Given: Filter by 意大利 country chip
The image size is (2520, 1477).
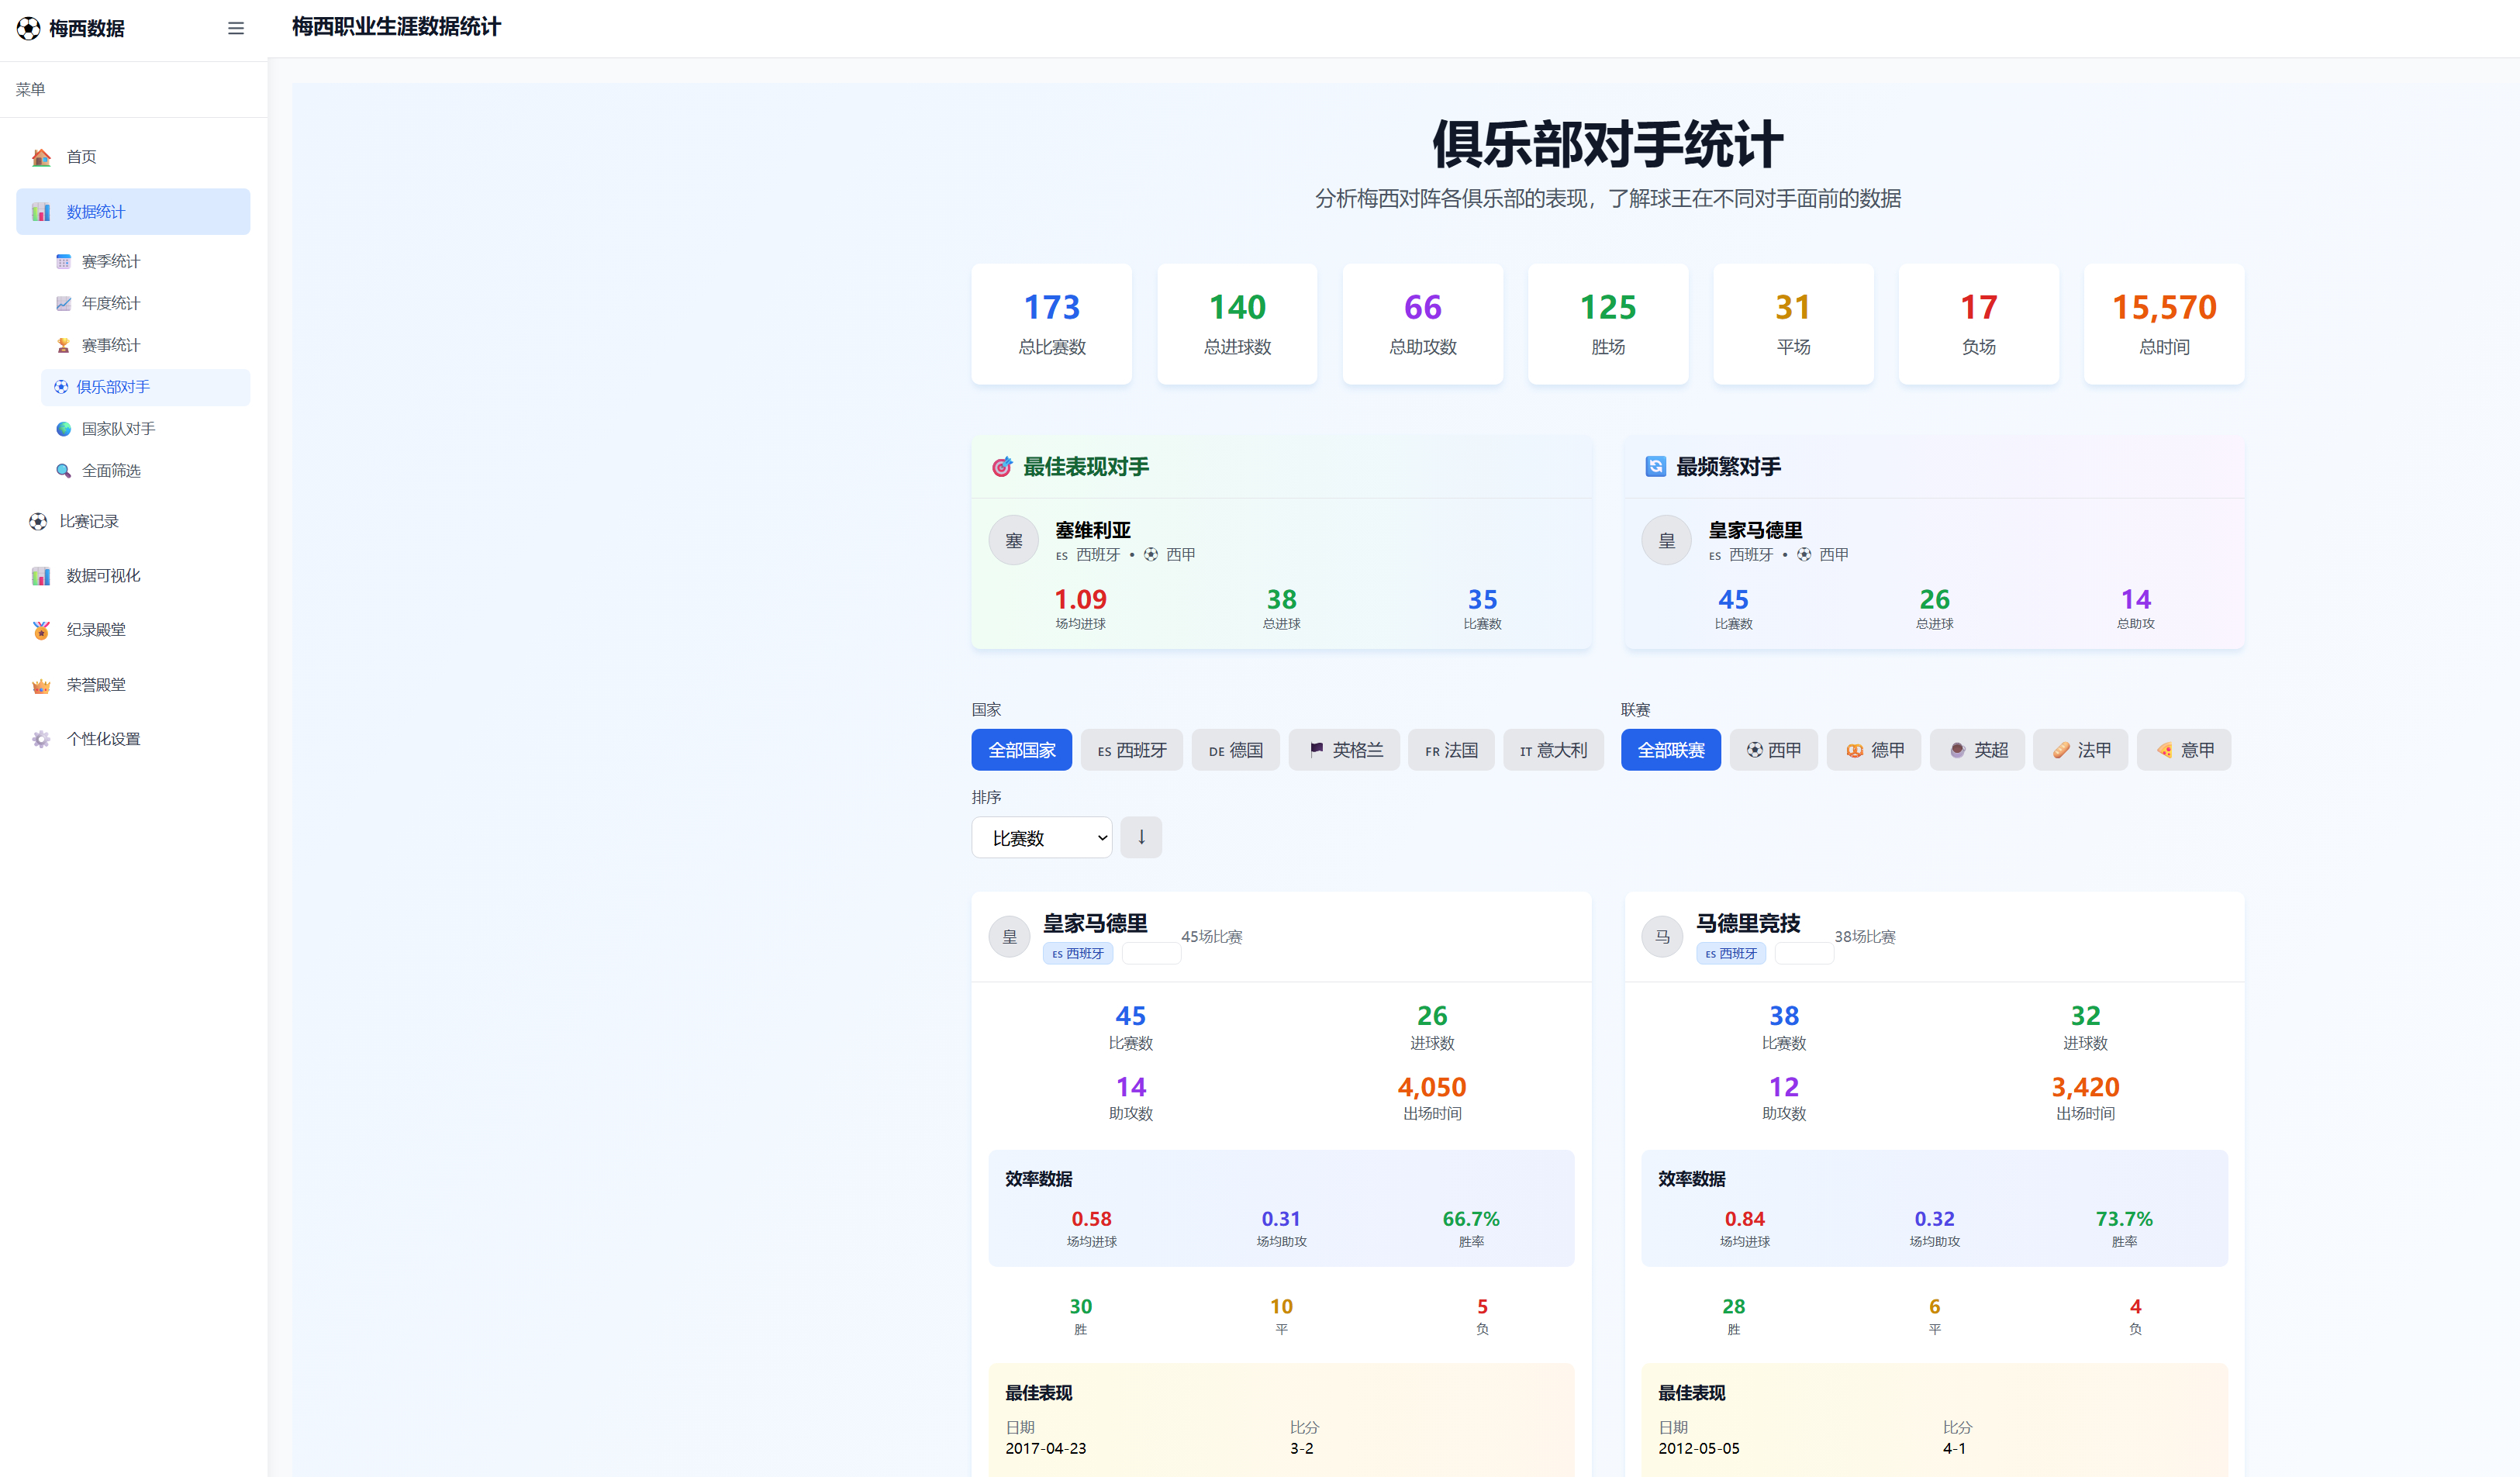Looking at the screenshot, I should (x=1553, y=750).
